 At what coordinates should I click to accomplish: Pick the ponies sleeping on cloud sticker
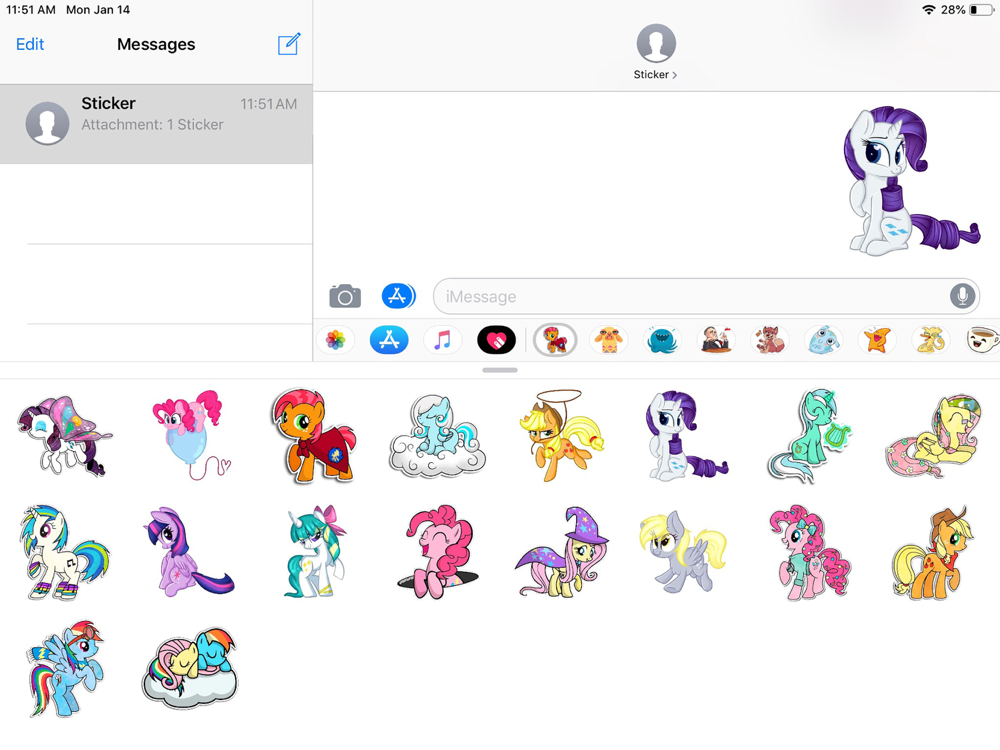tap(189, 668)
